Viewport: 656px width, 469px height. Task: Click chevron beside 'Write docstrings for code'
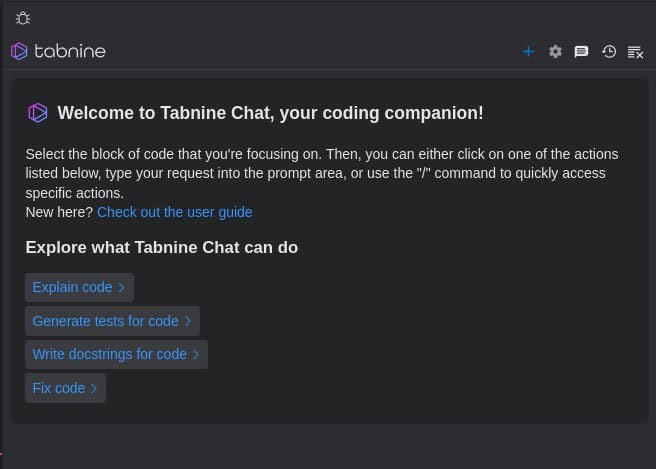pyautogui.click(x=196, y=355)
